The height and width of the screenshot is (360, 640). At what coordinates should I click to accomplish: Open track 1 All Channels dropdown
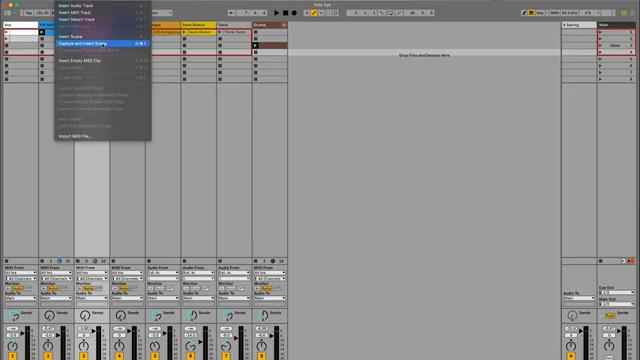click(x=20, y=279)
